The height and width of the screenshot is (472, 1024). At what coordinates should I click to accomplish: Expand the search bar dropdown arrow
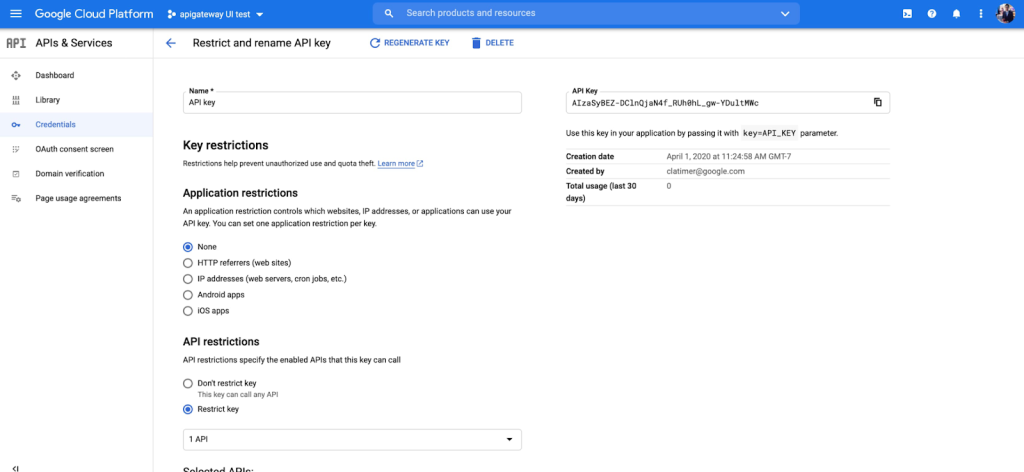click(785, 14)
